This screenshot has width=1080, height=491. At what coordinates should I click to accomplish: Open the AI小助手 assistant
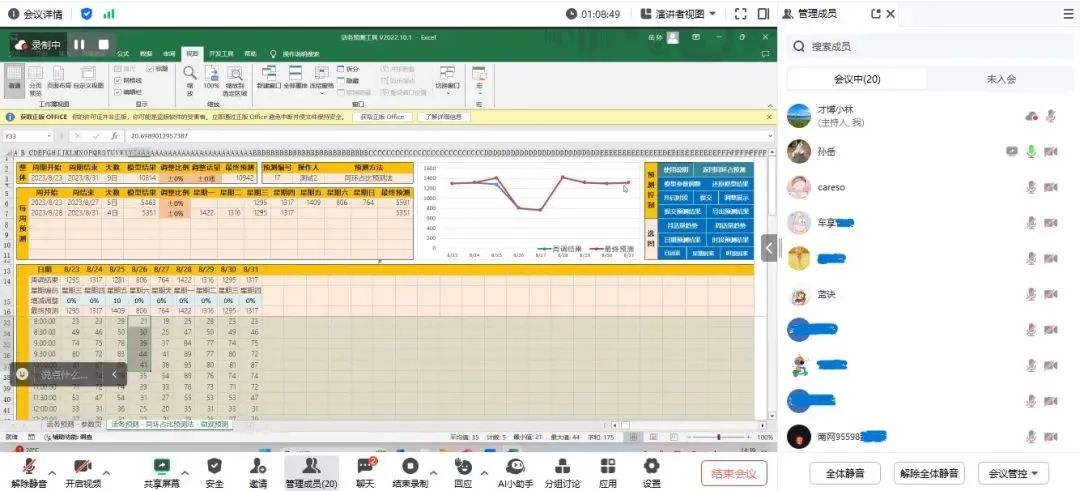[515, 466]
